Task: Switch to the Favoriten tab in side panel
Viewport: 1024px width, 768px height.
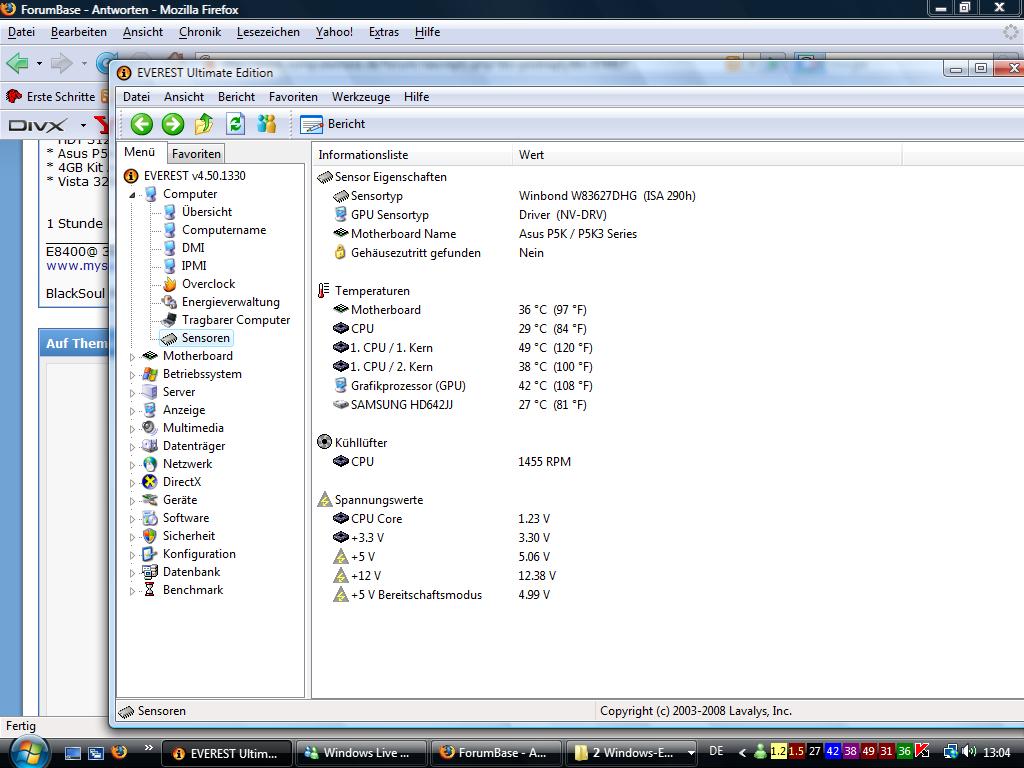Action: click(196, 153)
